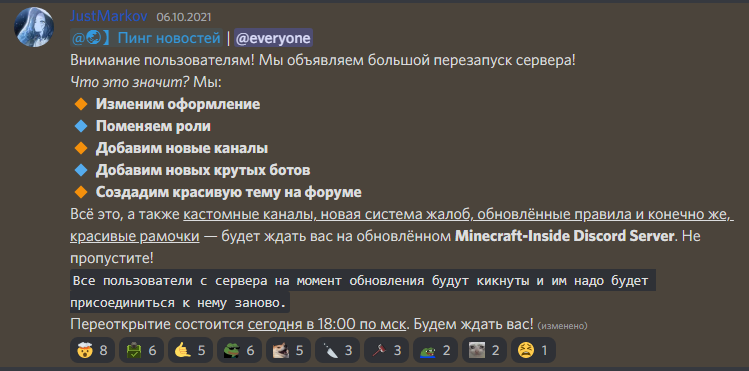Viewport: 749px width, 371px height.
Task: Click the 'Minecraft-Inside Discord Server' bold text
Action: pos(566,236)
